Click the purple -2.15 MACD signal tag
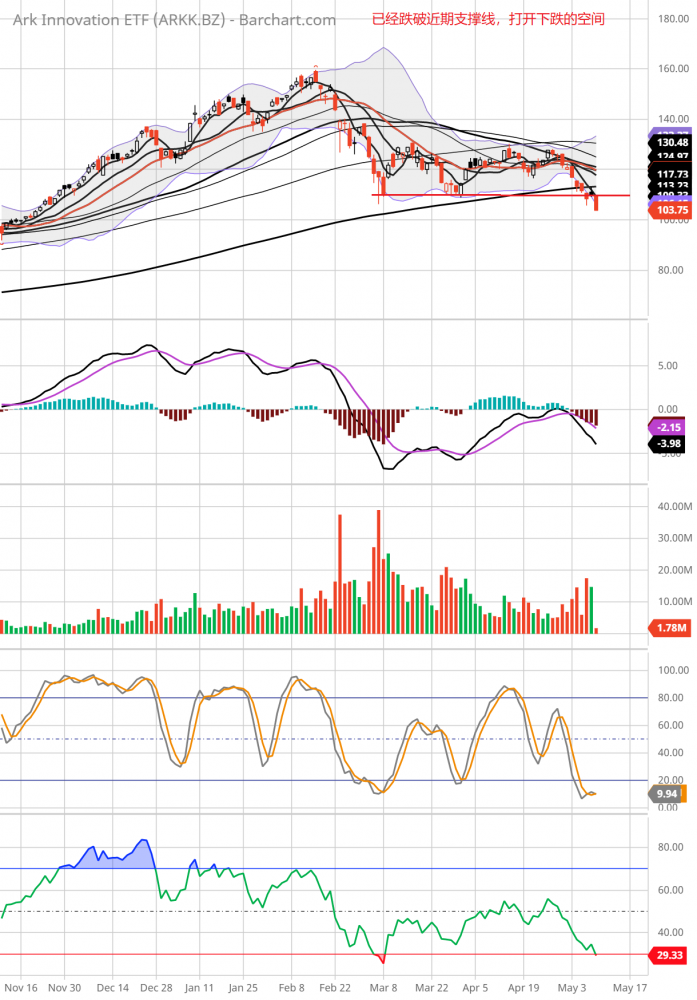This screenshot has height=1000, width=697. tap(670, 428)
